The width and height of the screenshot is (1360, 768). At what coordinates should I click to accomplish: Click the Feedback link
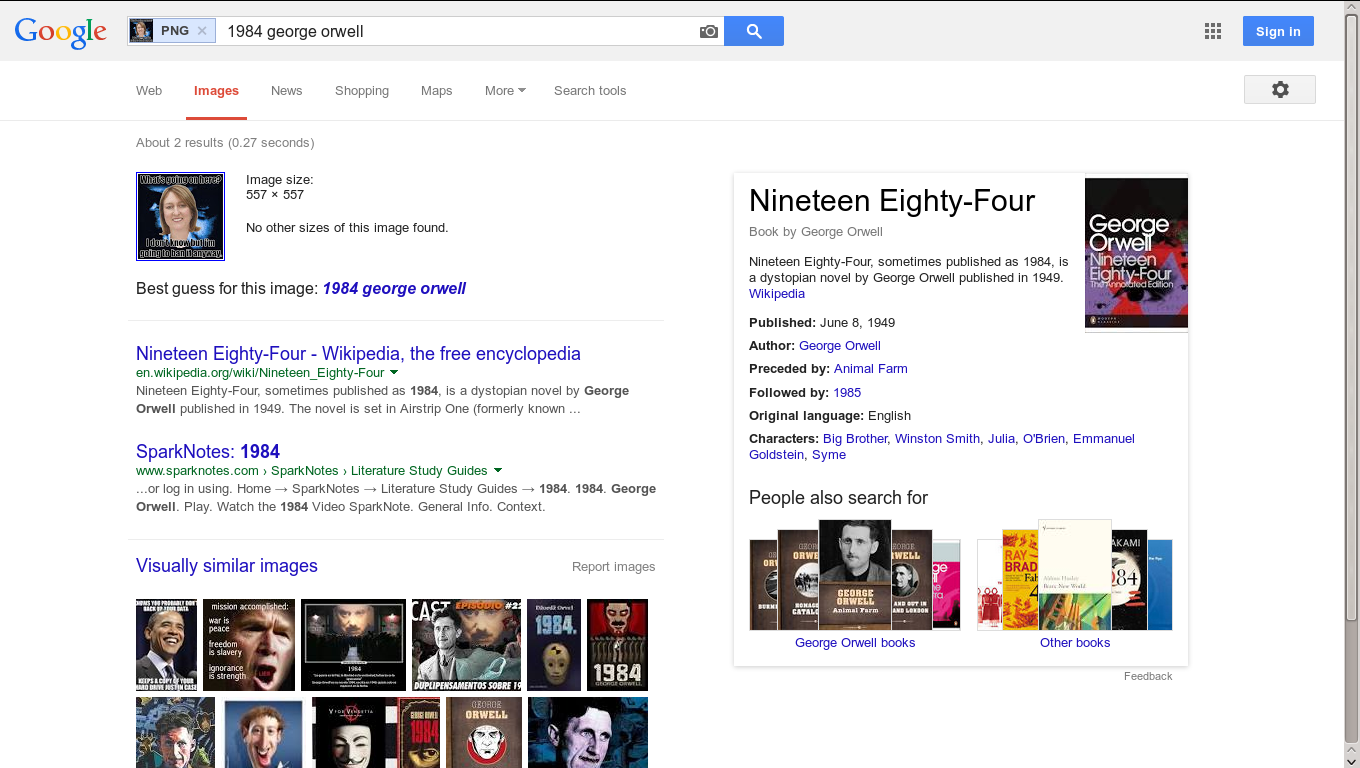tap(1148, 676)
